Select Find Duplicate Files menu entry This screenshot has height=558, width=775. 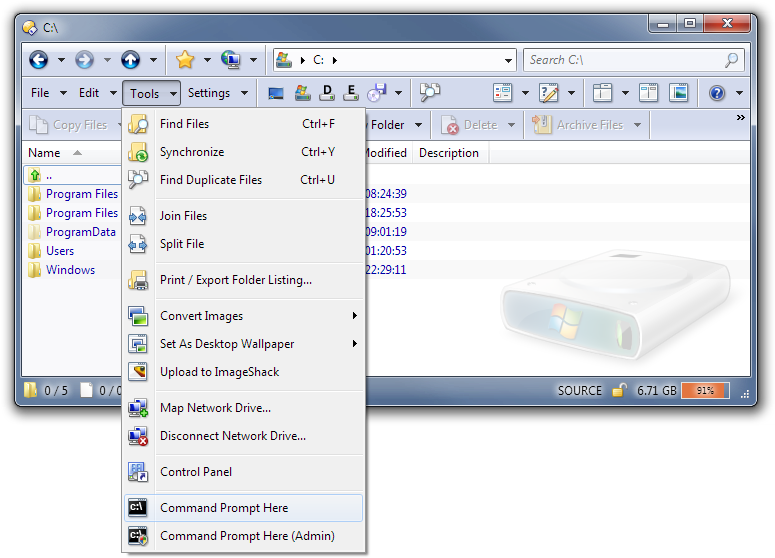(211, 180)
